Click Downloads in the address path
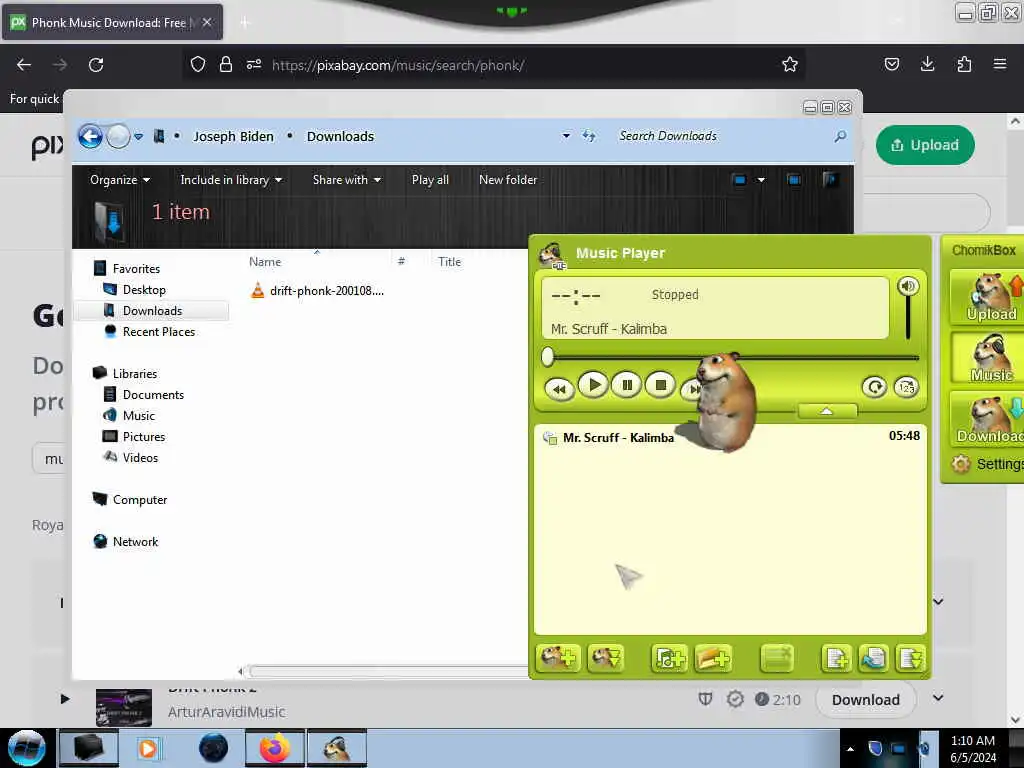This screenshot has height=768, width=1024. point(340,136)
